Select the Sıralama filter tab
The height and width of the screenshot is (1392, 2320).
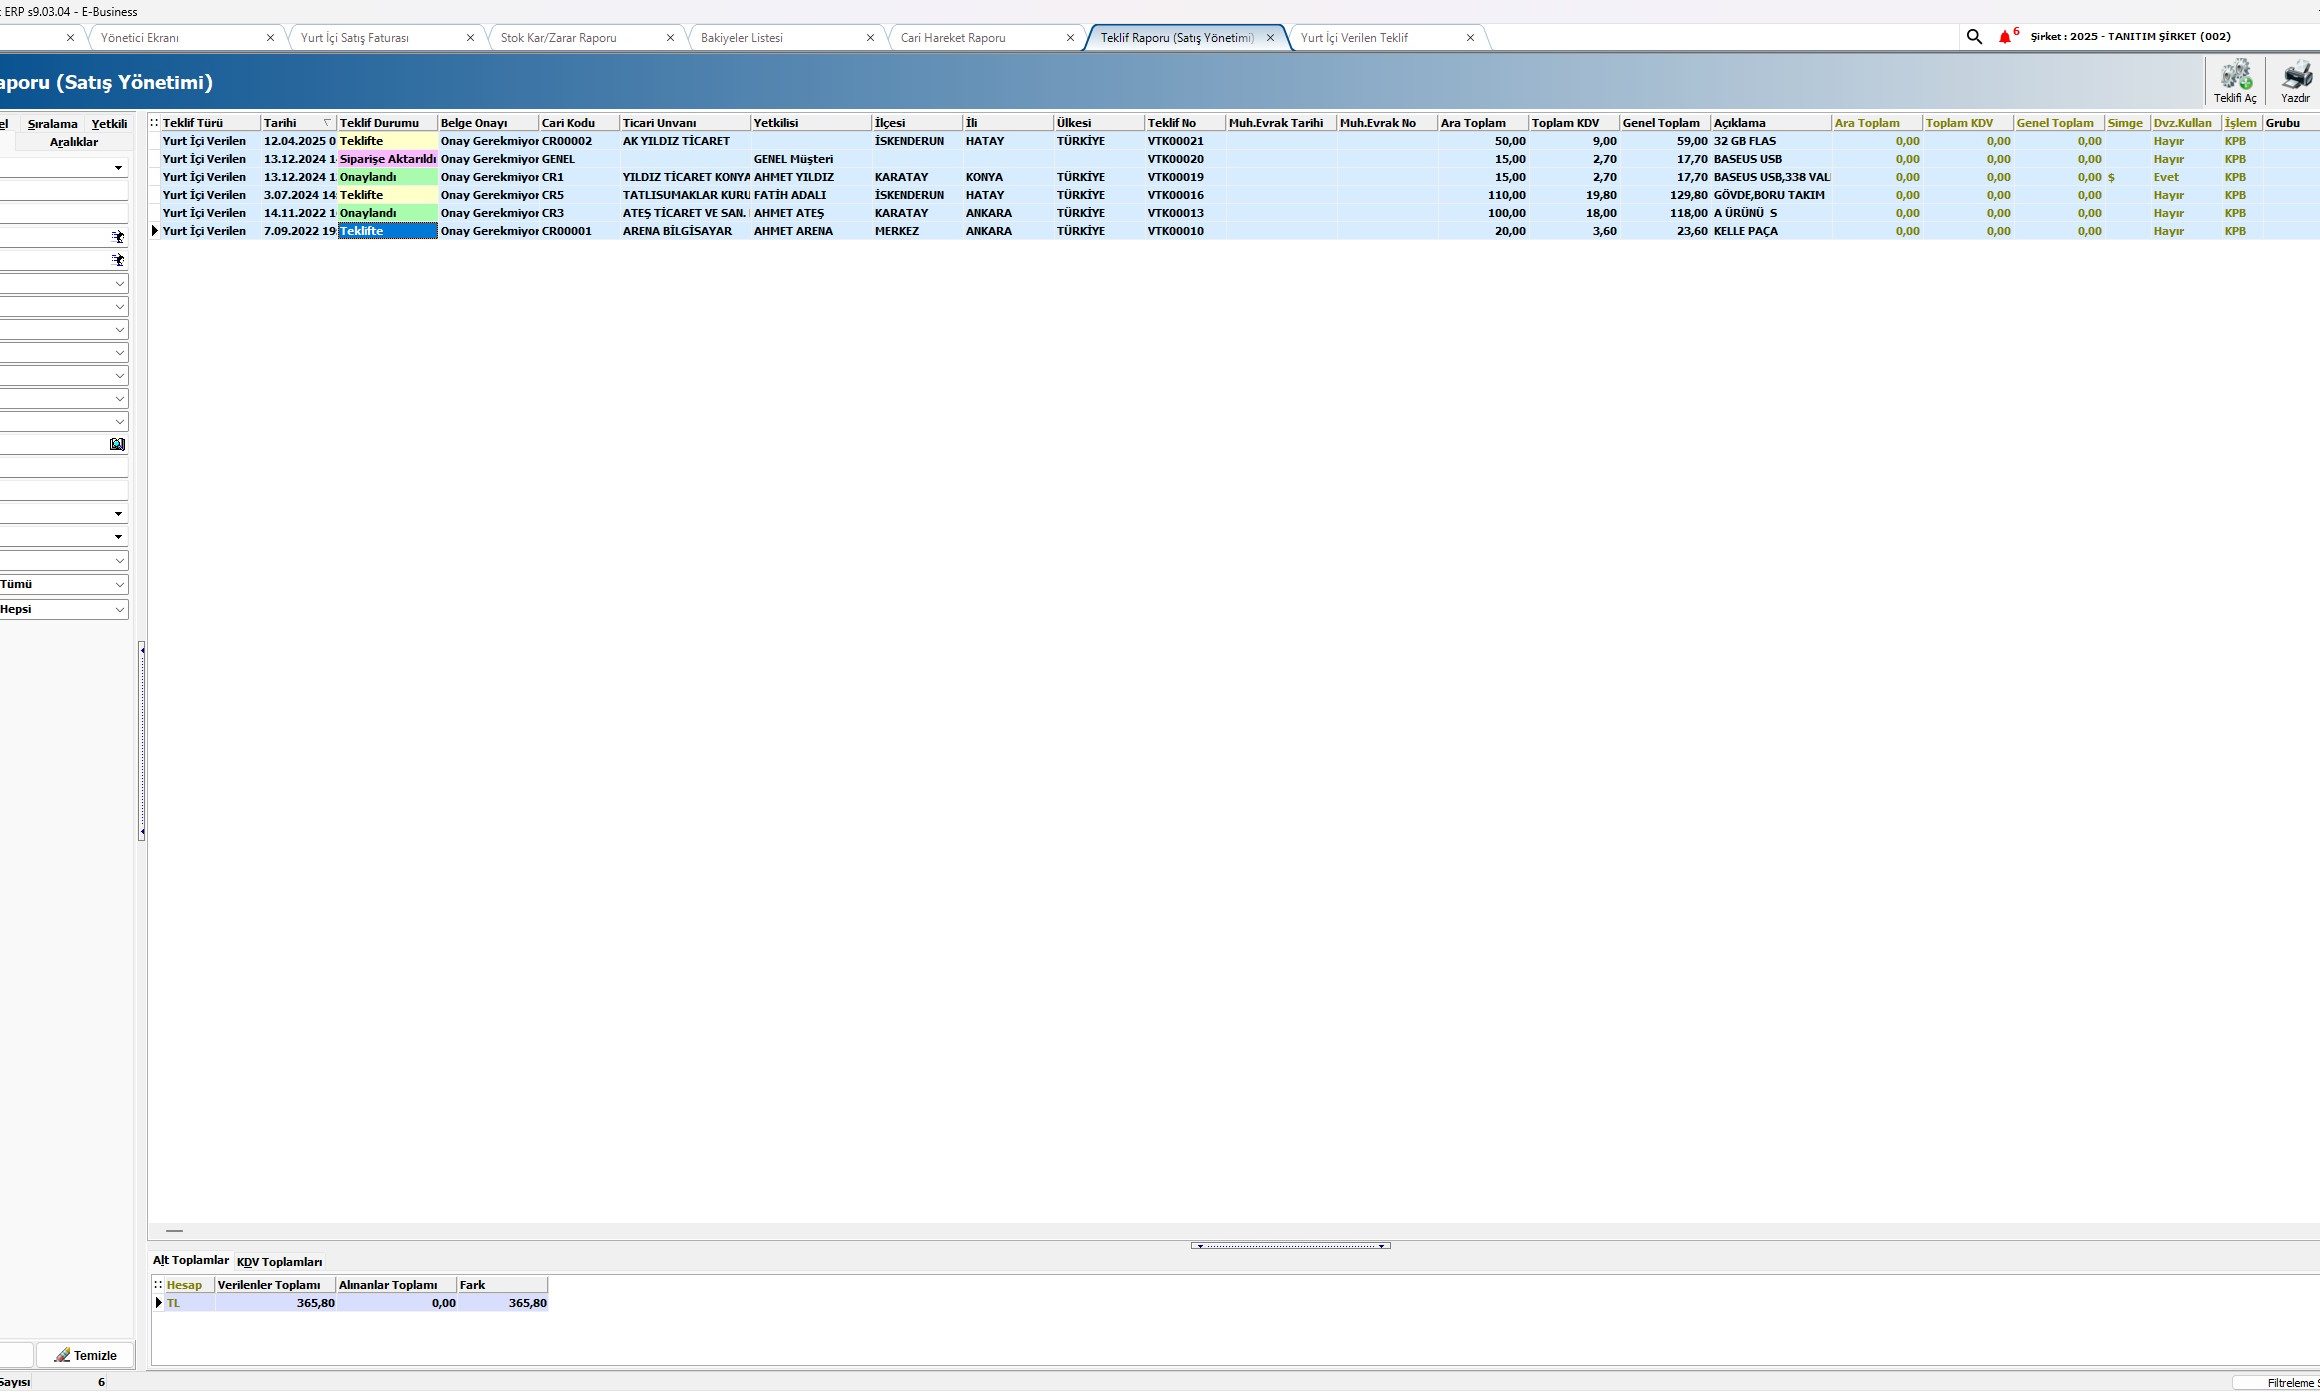point(52,124)
